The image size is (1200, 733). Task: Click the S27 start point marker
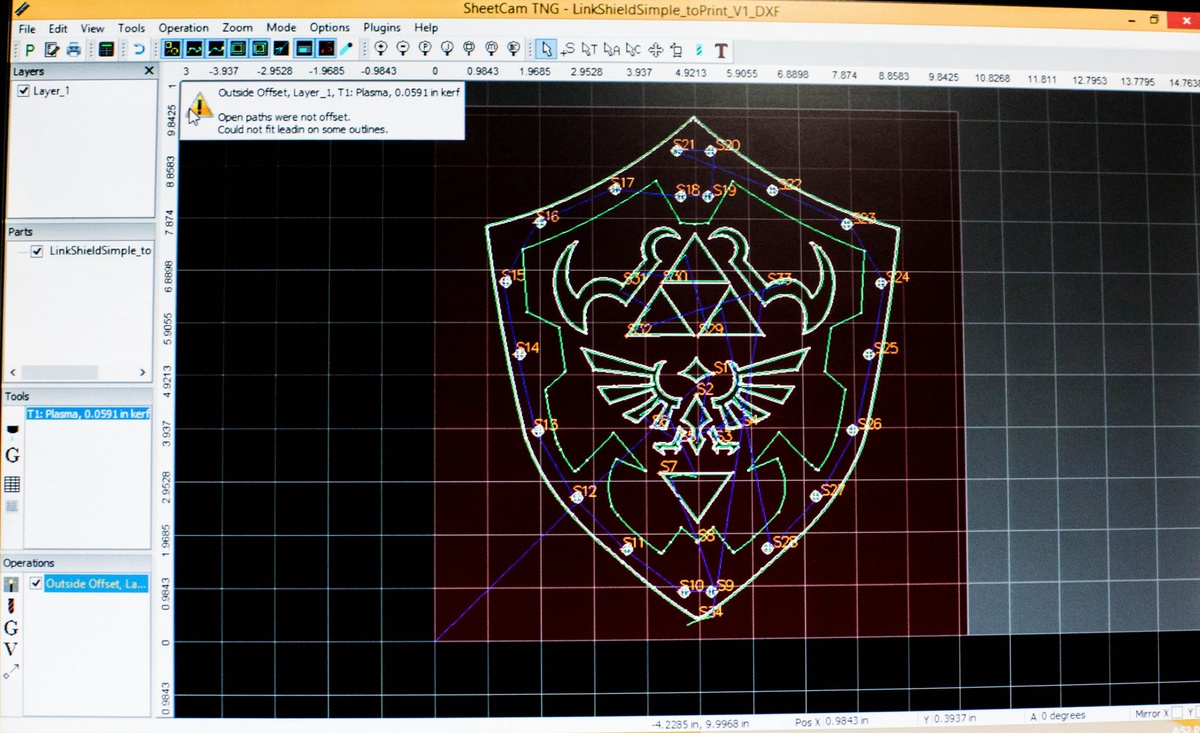coord(815,496)
